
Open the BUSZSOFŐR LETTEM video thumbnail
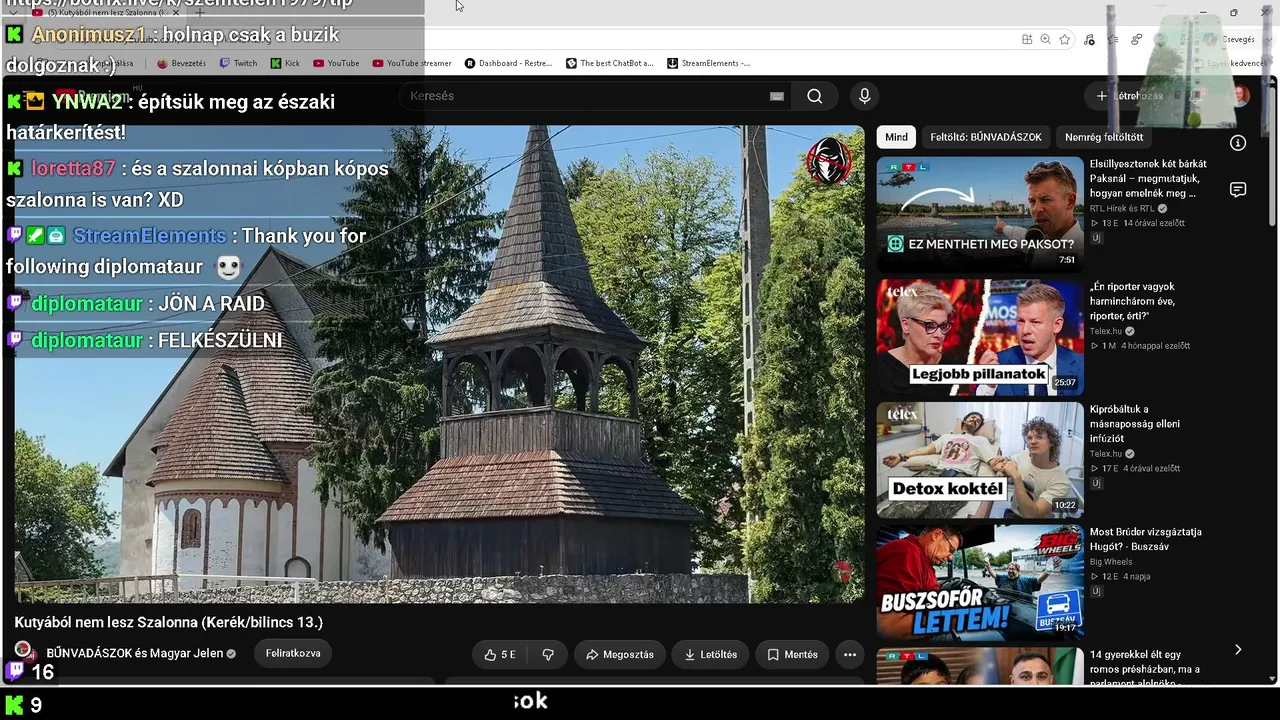(980, 583)
